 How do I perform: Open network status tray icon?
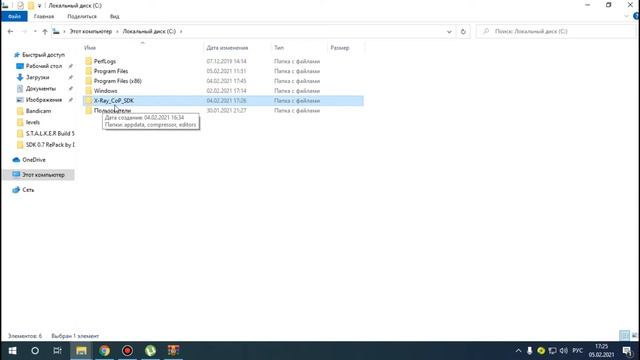click(x=553, y=351)
